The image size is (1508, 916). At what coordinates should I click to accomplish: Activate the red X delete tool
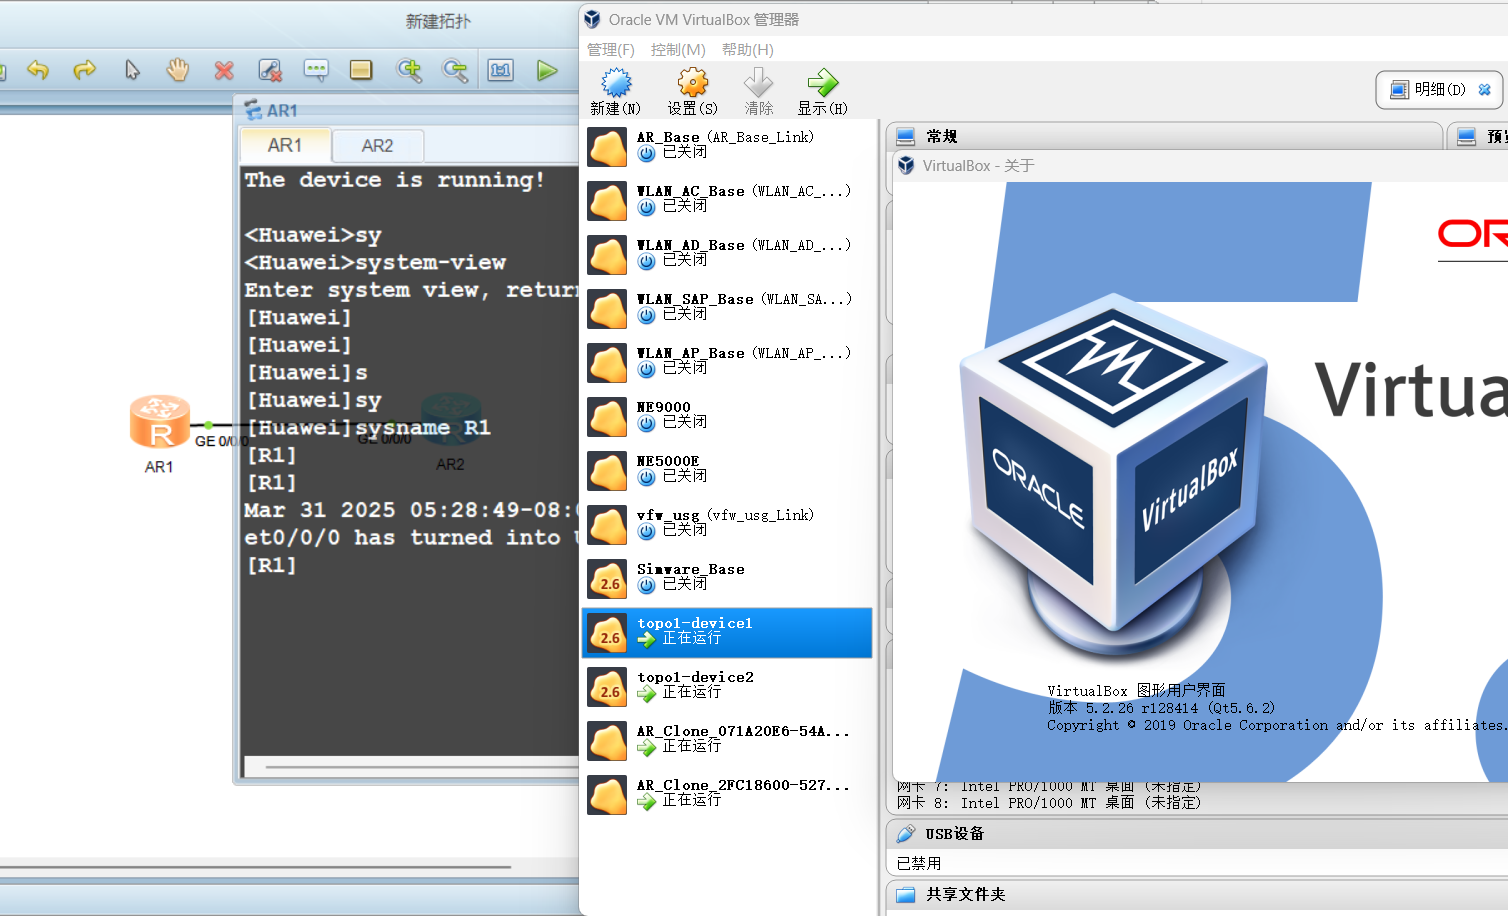[223, 70]
